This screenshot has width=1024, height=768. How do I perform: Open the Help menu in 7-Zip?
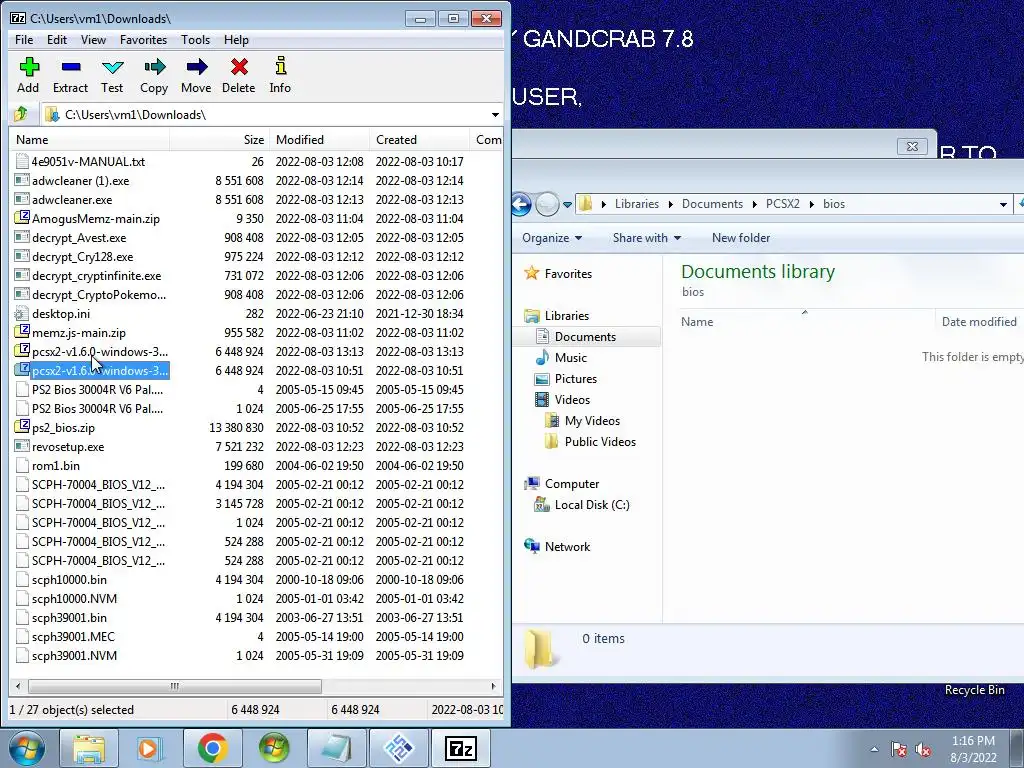tap(236, 40)
